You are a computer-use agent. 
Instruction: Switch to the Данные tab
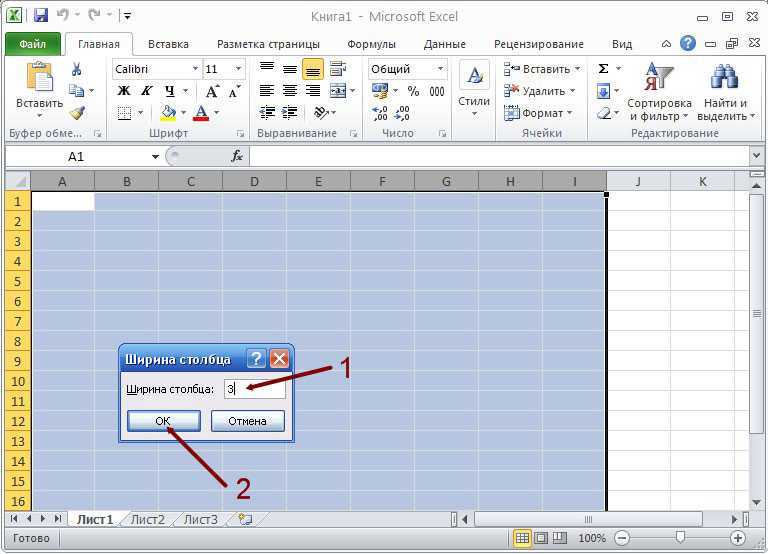[444, 44]
